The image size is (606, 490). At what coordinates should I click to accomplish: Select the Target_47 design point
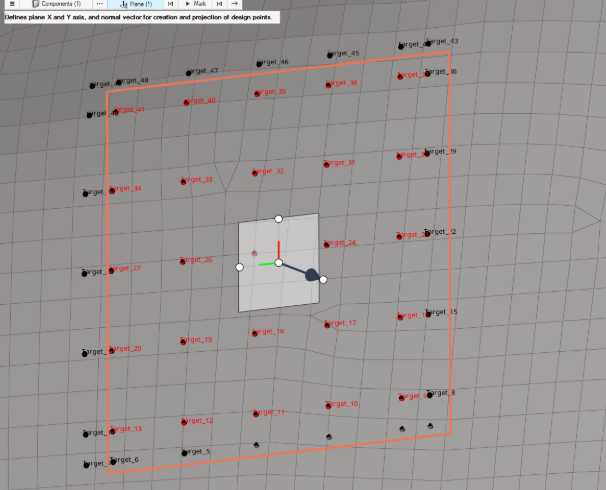189,73
